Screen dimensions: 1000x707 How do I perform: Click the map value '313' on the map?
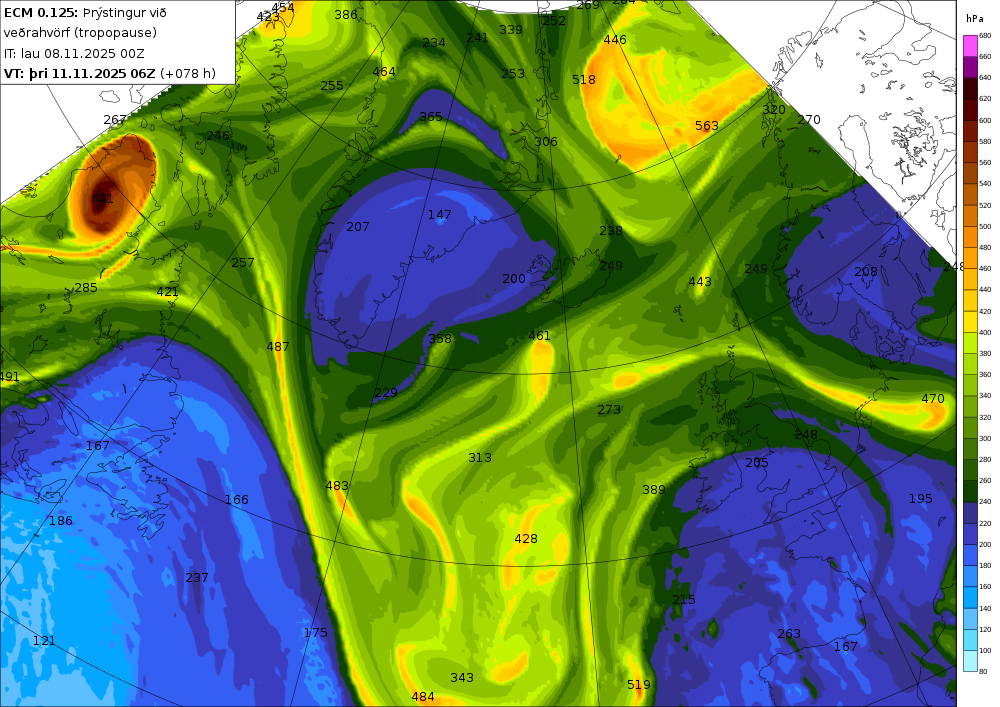(480, 458)
